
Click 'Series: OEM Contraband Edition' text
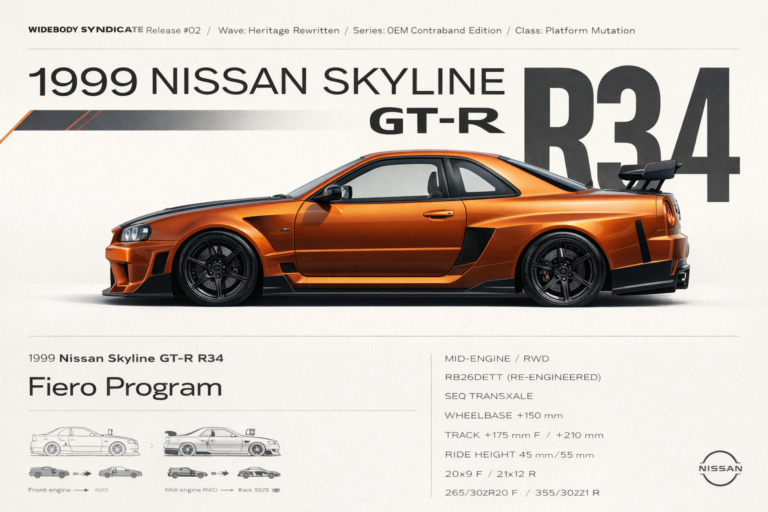click(427, 30)
